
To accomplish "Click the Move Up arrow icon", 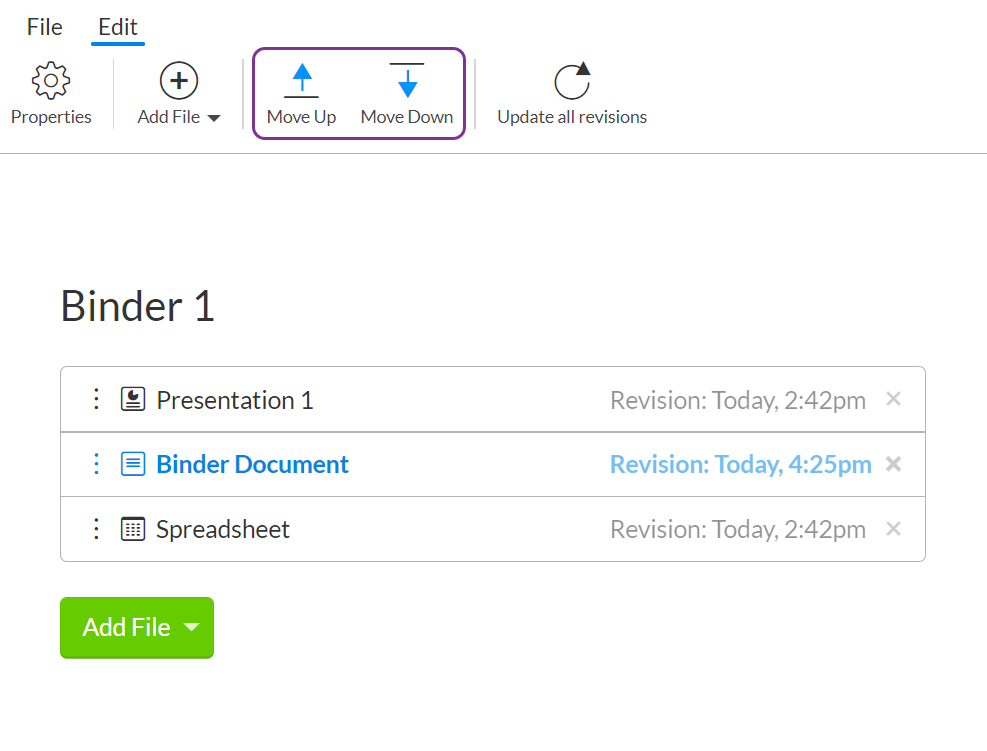I will click(302, 80).
